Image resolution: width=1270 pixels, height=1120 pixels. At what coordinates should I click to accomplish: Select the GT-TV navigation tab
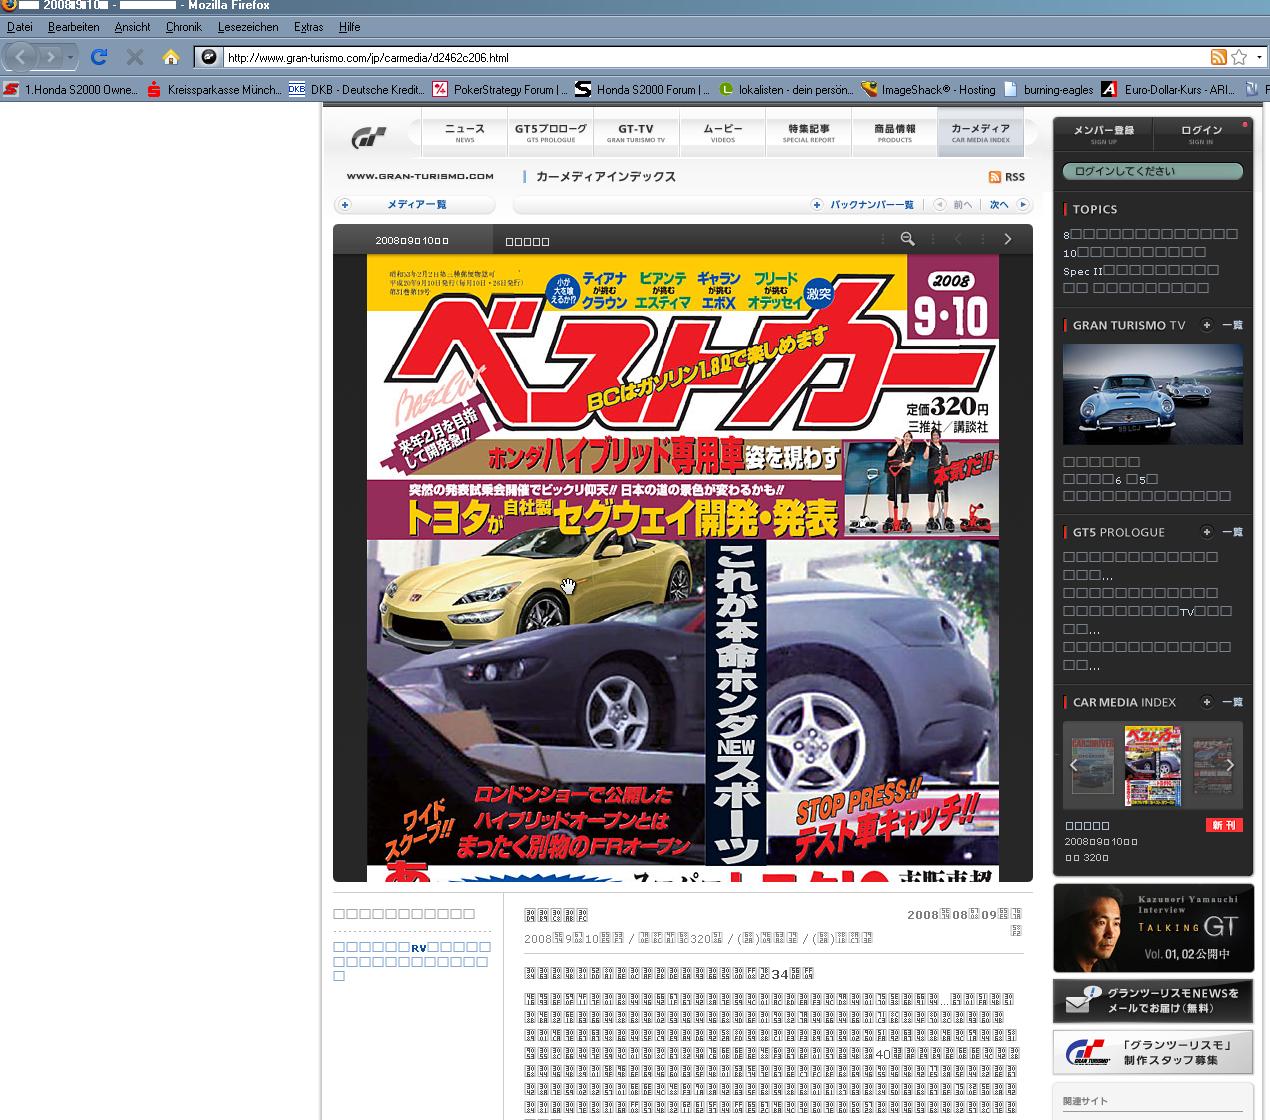(635, 133)
